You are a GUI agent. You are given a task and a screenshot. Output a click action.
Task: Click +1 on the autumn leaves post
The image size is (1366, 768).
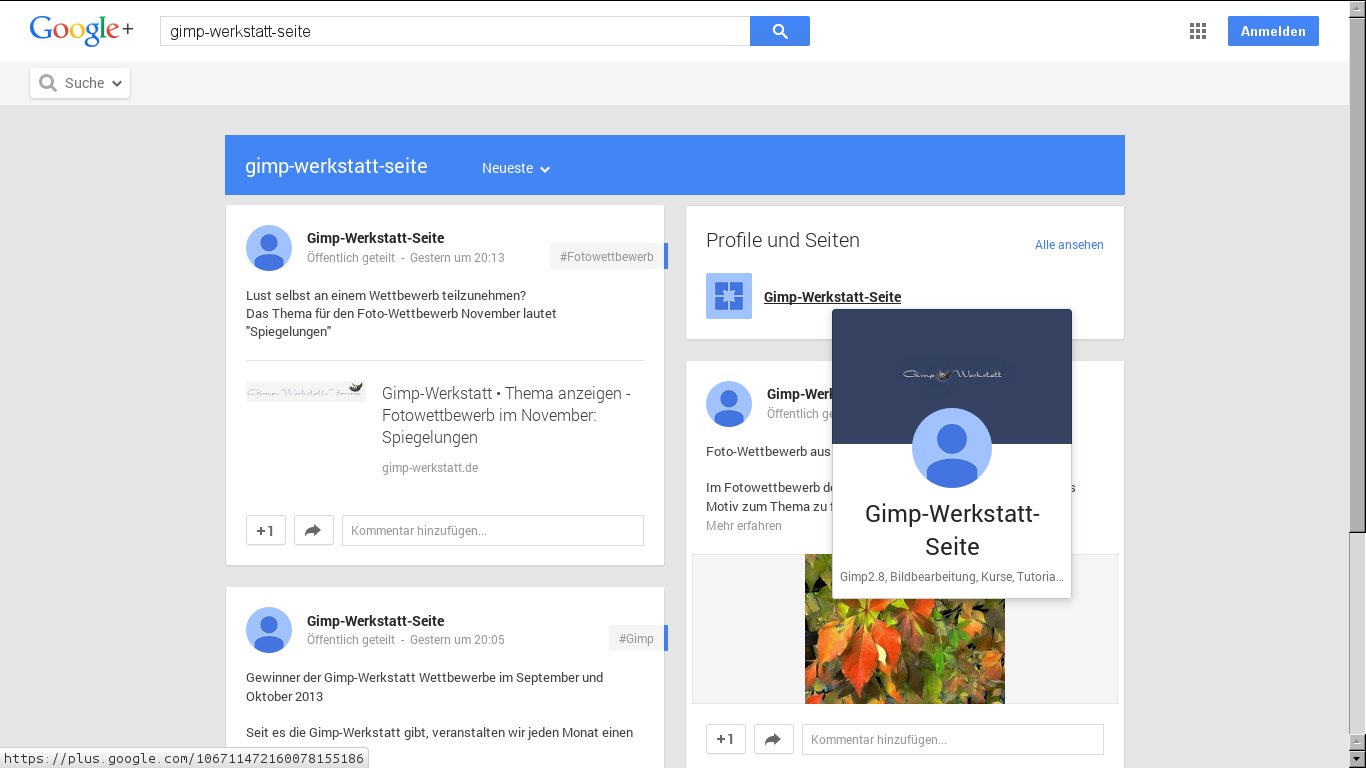pos(726,739)
